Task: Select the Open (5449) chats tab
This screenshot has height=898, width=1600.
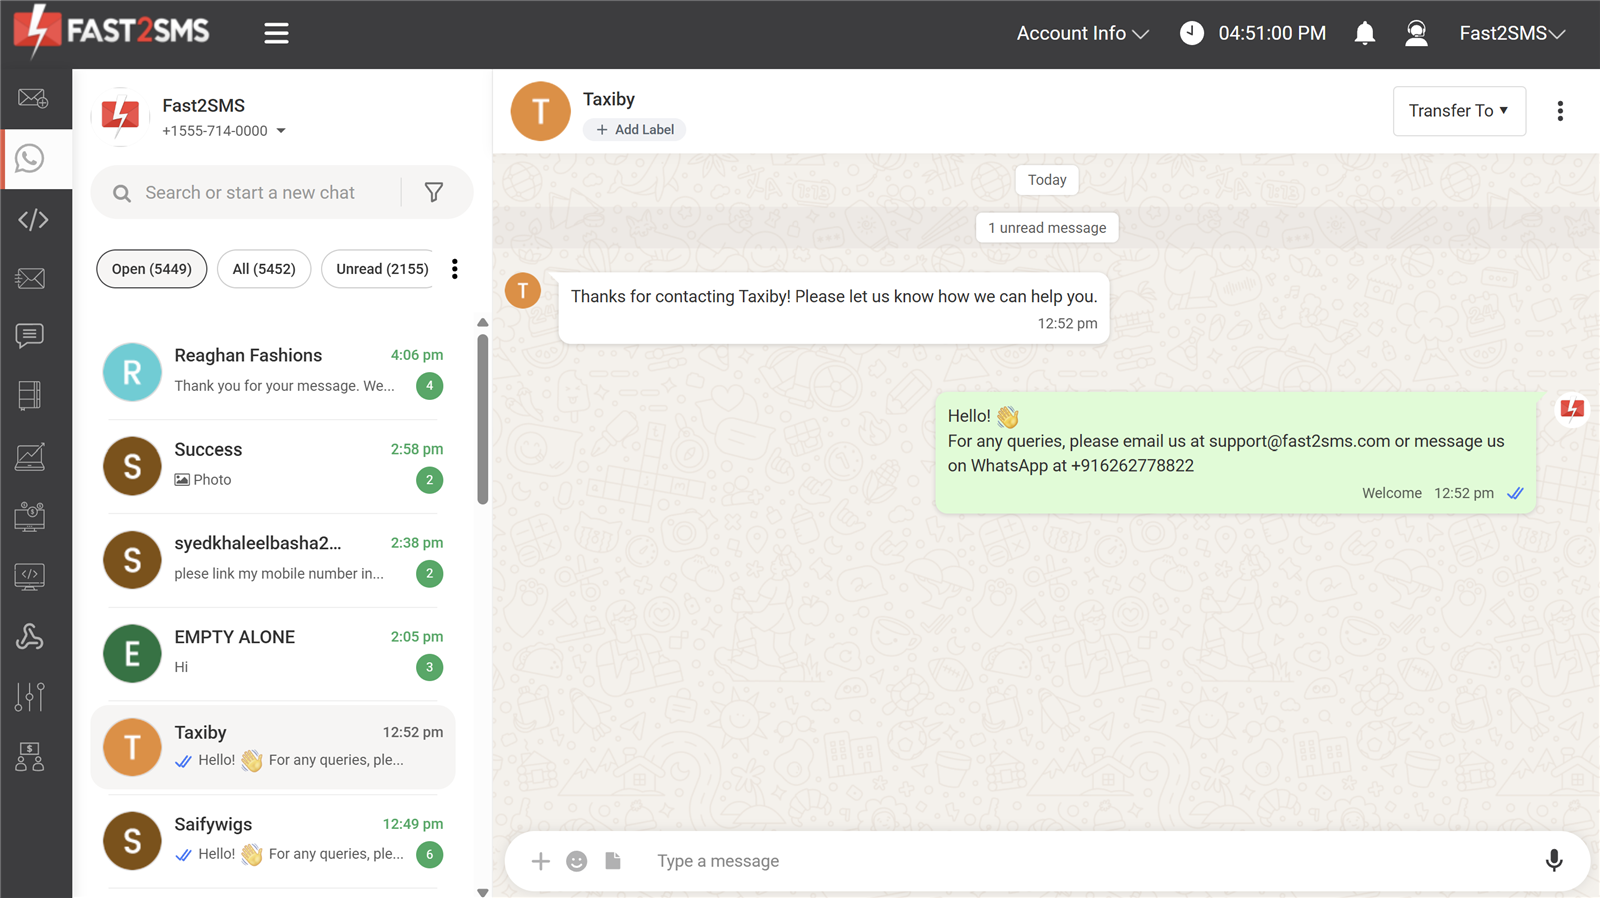Action: pos(152,269)
